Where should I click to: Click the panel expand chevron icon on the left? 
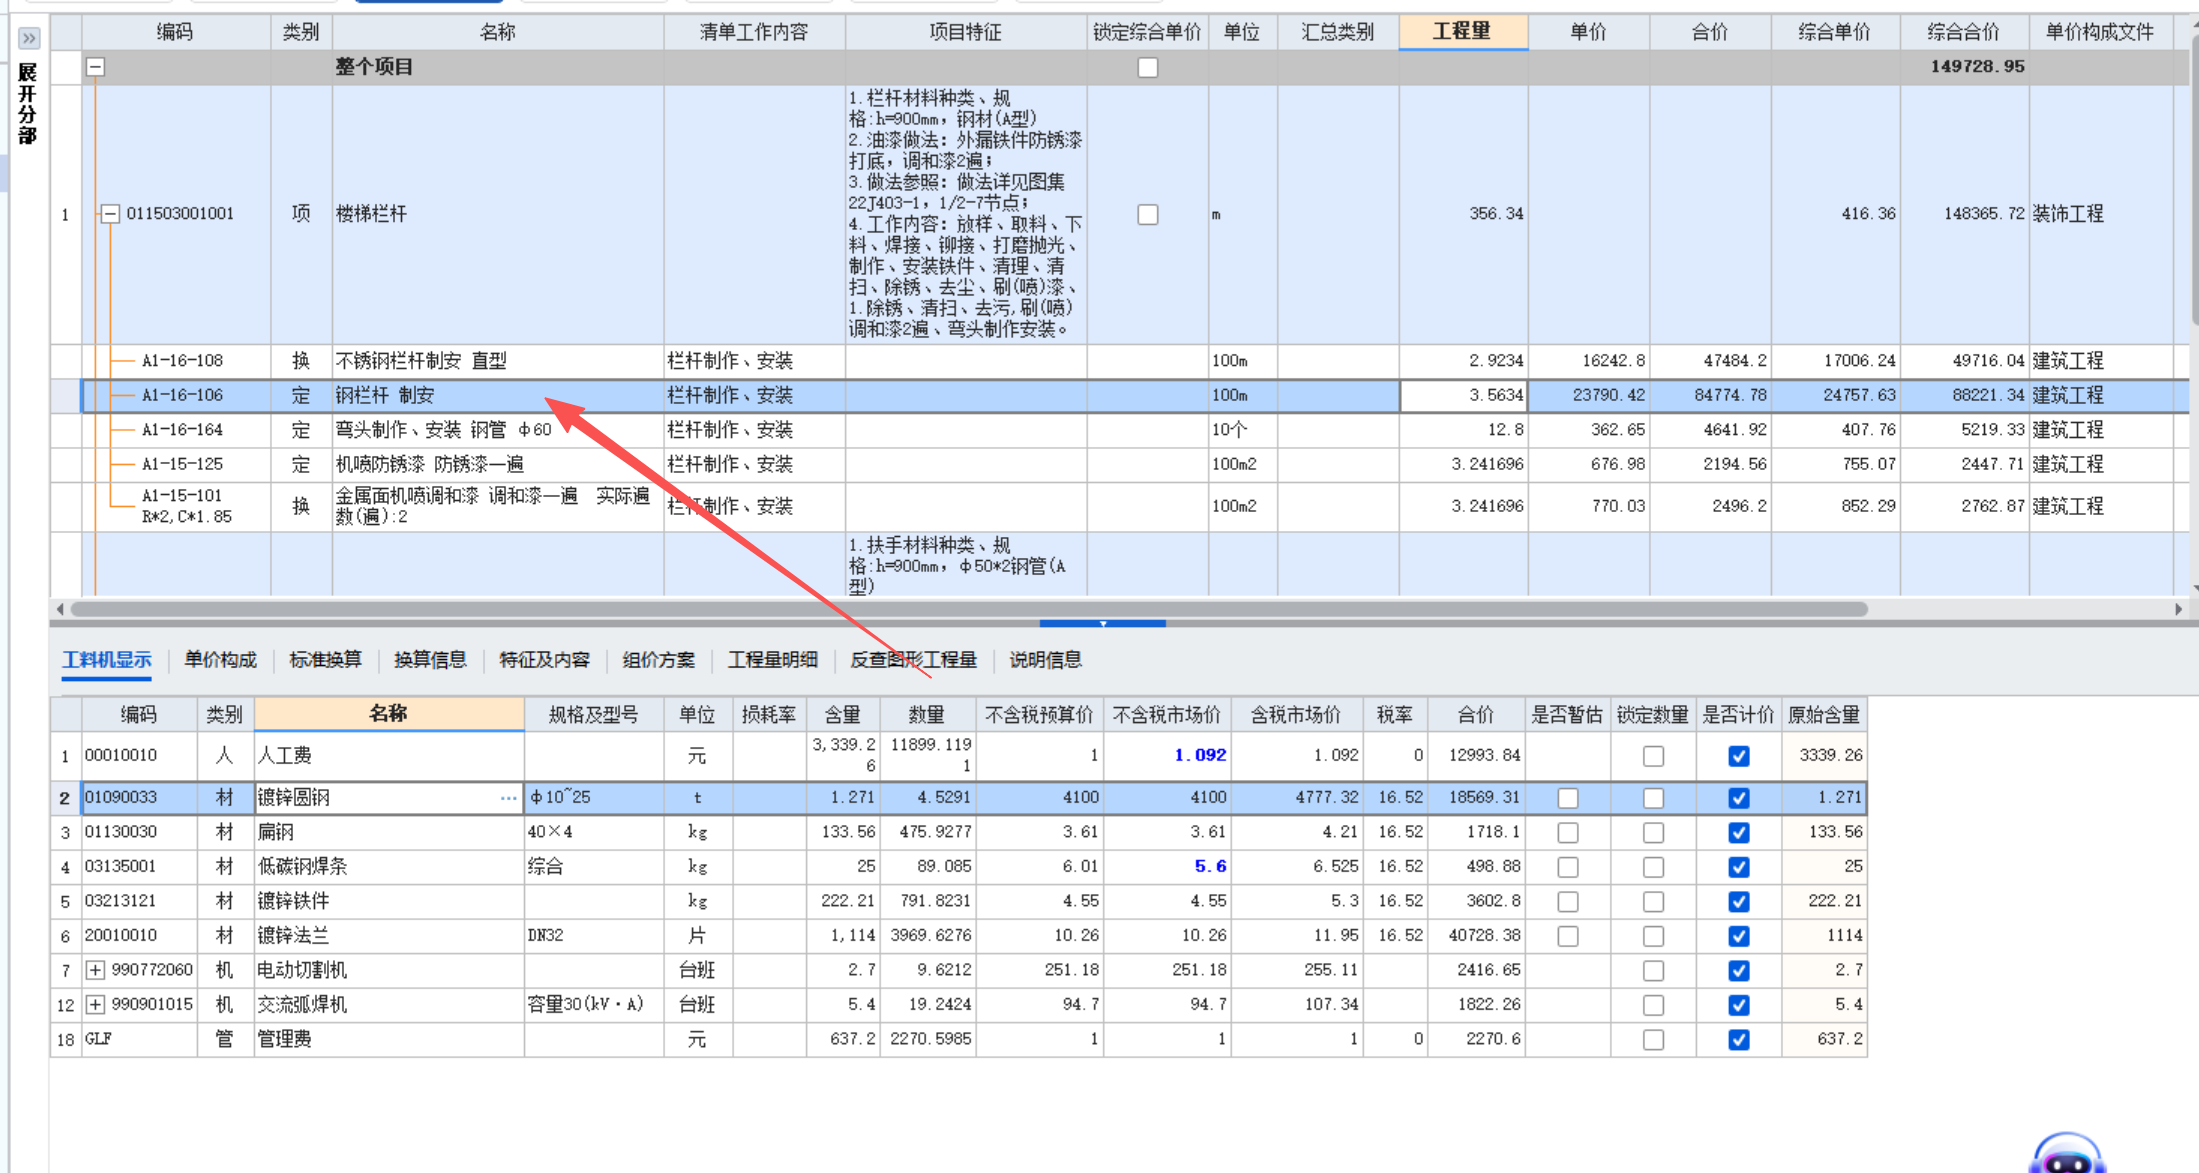pos(28,37)
